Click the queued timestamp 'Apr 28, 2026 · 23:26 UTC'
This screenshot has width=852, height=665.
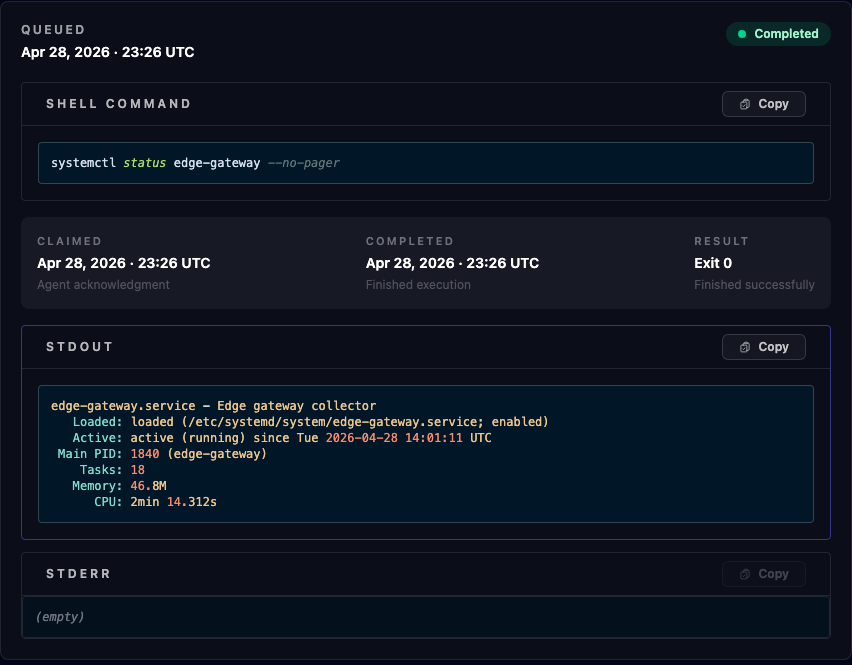tap(108, 52)
